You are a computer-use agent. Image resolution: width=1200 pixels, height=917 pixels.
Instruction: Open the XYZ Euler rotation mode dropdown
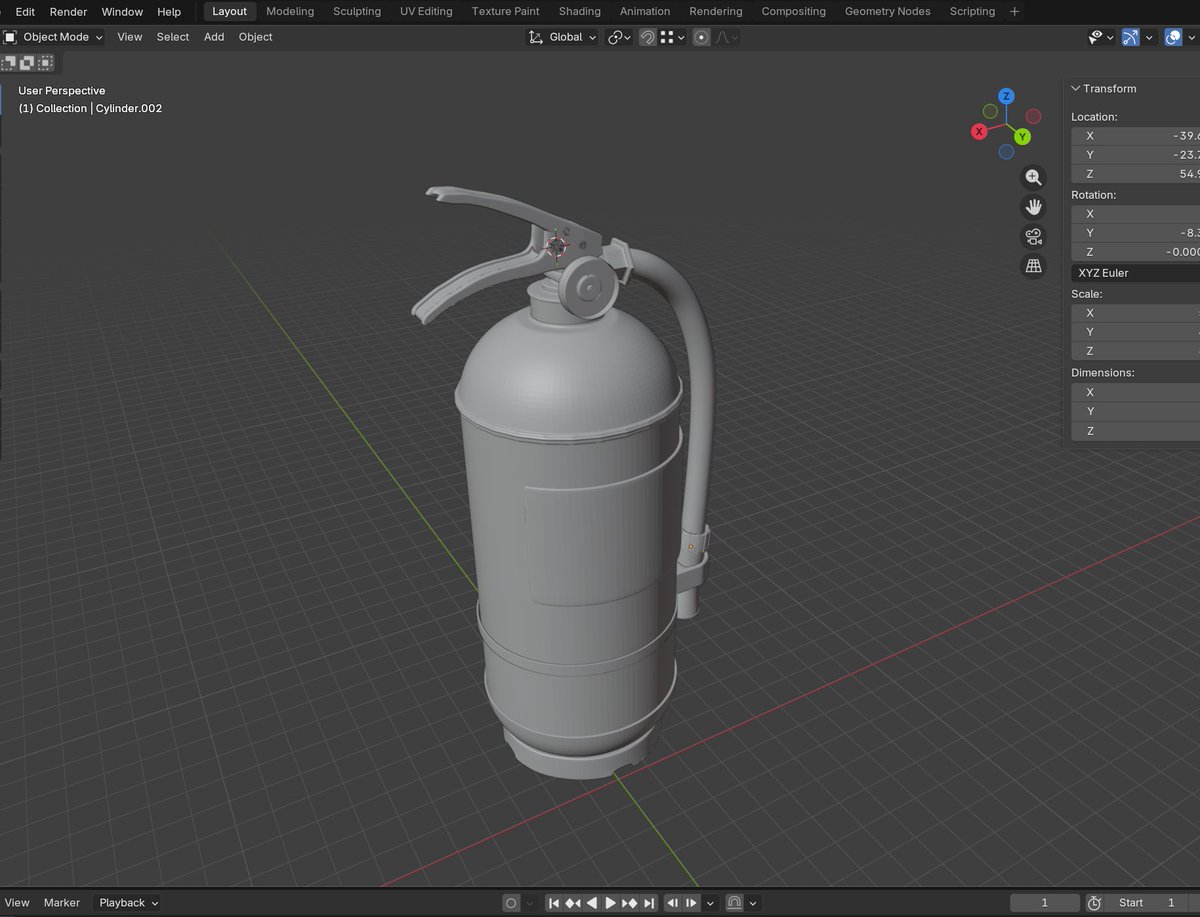(x=1135, y=273)
